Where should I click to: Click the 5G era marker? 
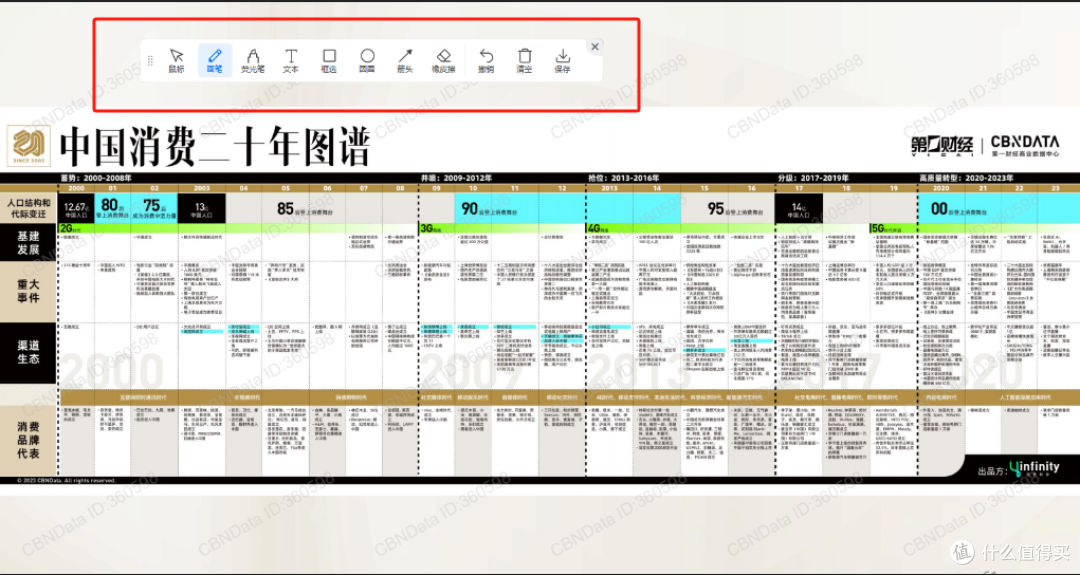[x=887, y=229]
